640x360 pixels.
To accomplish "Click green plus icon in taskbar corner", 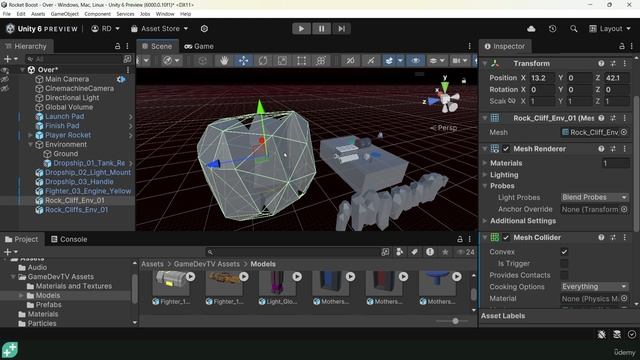I will click(x=10, y=350).
